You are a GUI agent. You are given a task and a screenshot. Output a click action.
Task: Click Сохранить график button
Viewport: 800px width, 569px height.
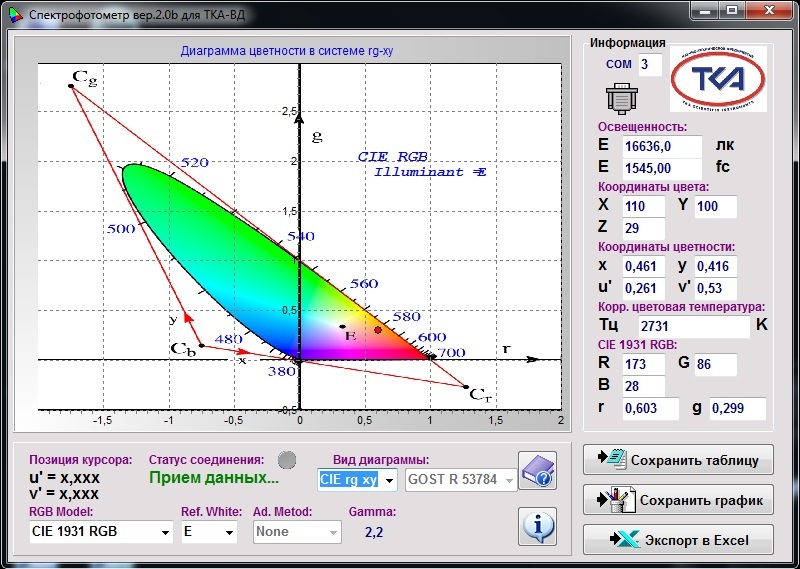(678, 499)
